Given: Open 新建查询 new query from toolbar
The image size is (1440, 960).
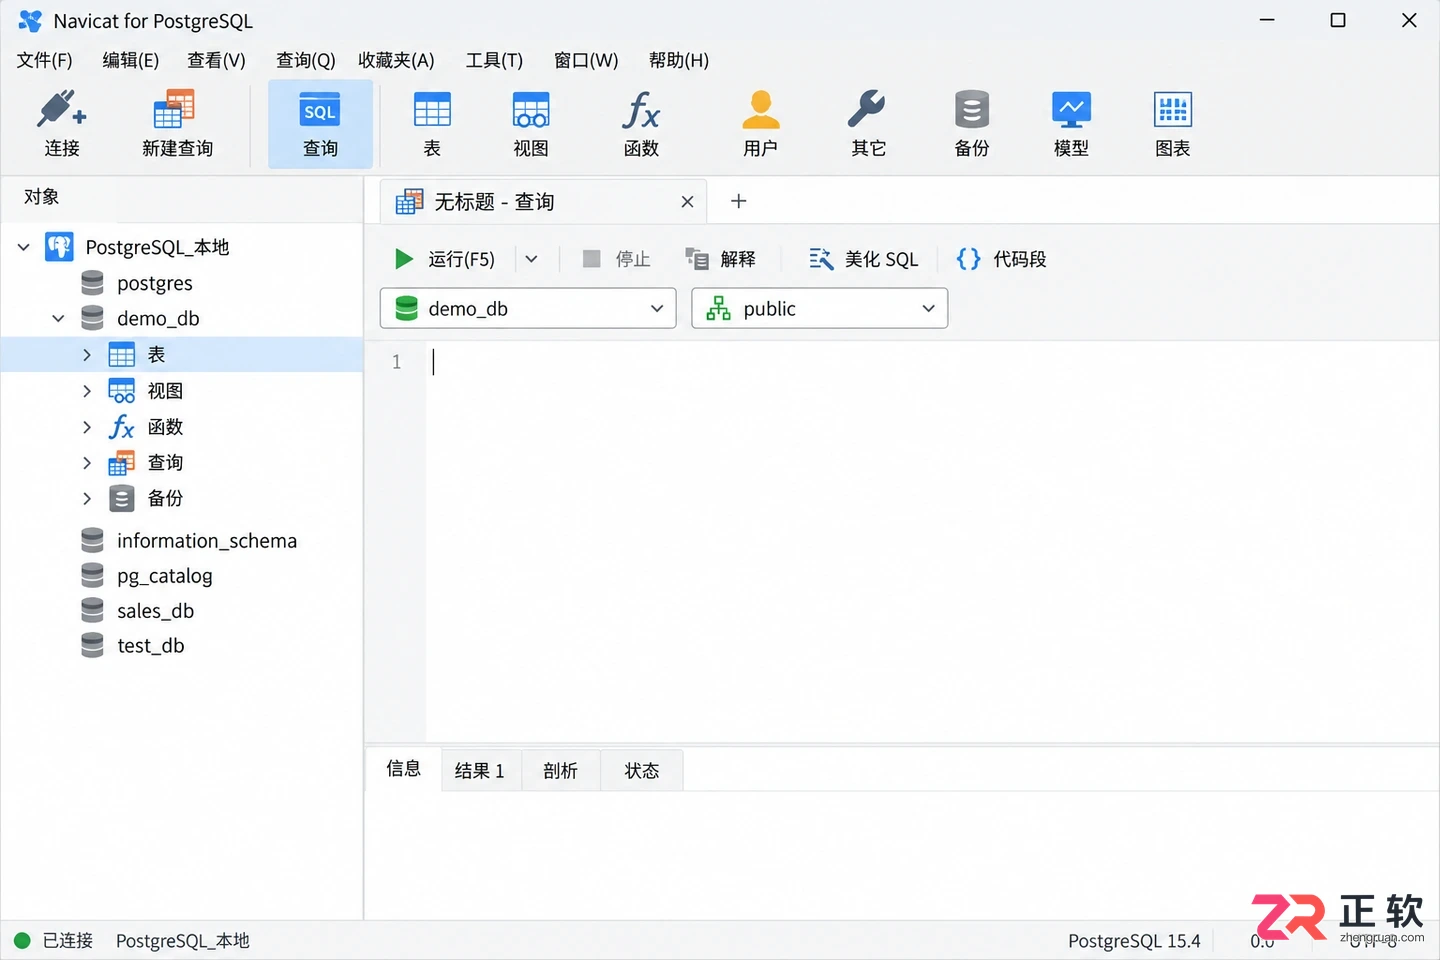Looking at the screenshot, I should pos(177,124).
